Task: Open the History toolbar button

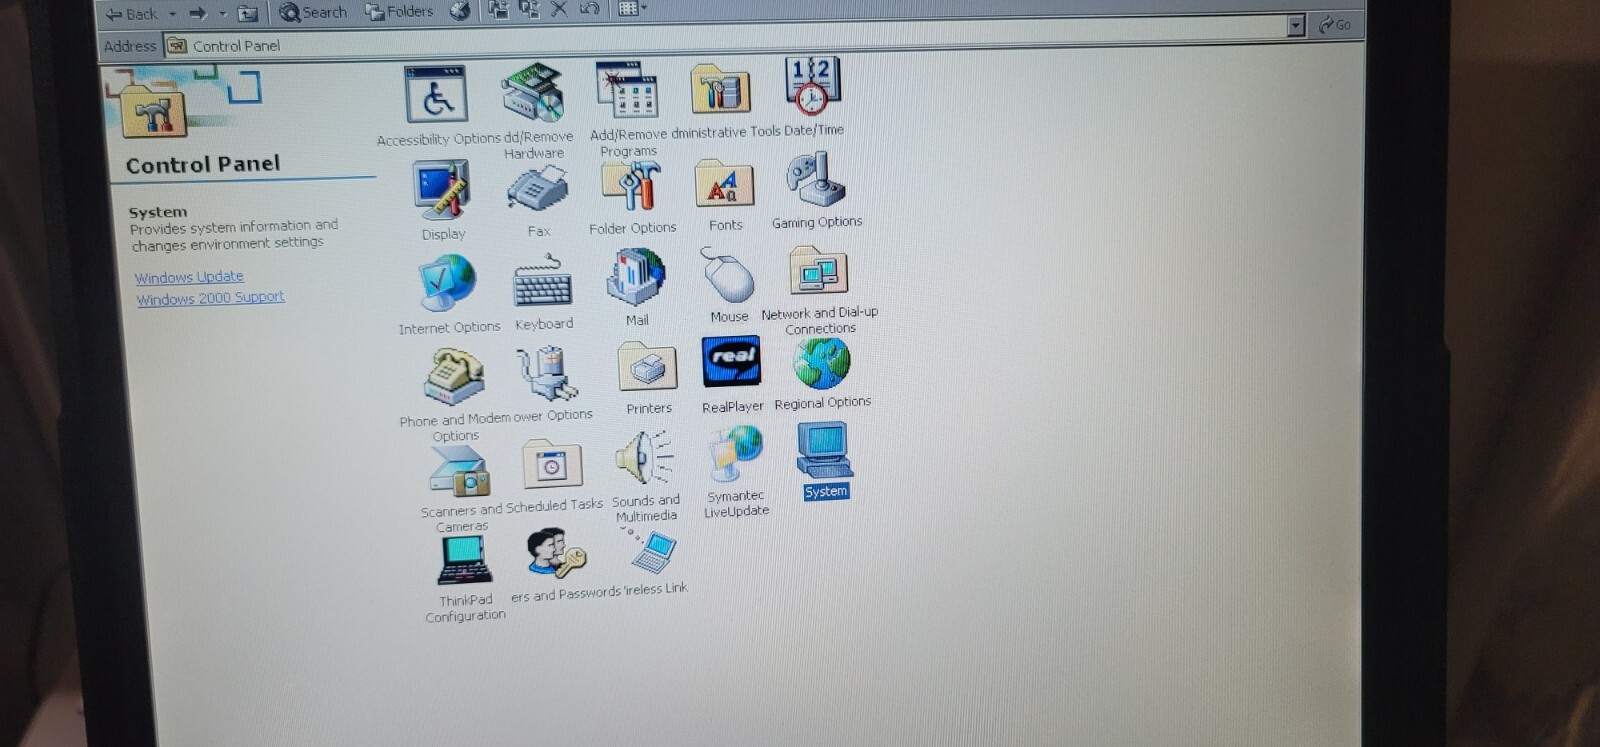Action: coord(460,11)
